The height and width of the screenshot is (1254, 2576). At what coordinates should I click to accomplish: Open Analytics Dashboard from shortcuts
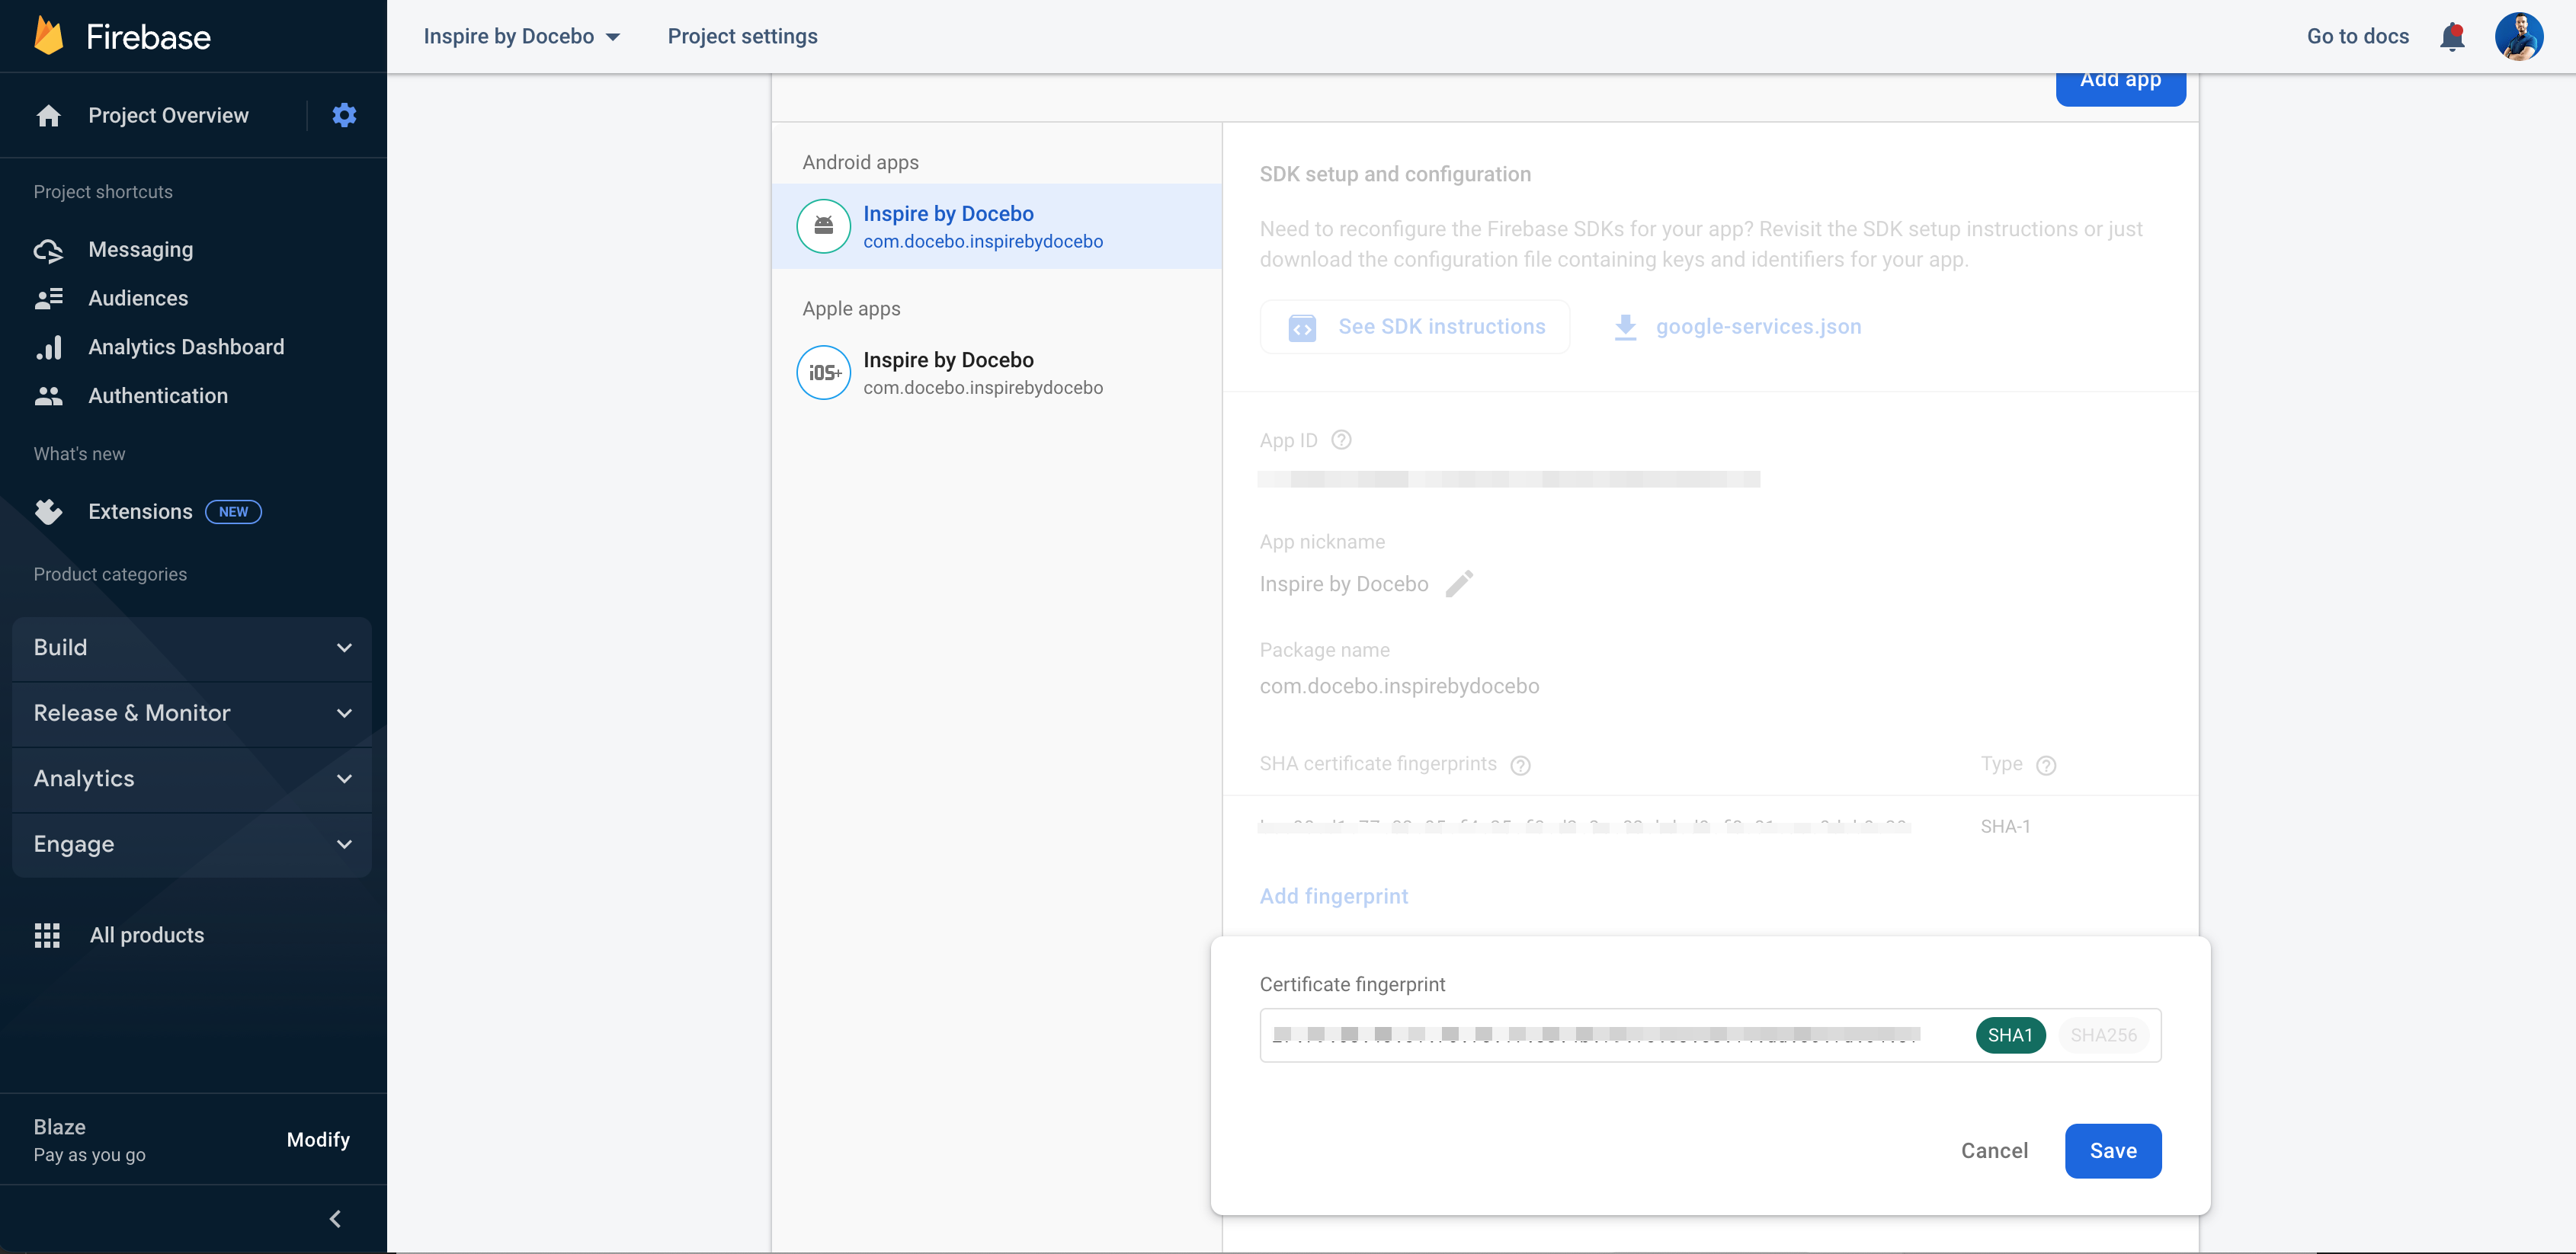186,347
